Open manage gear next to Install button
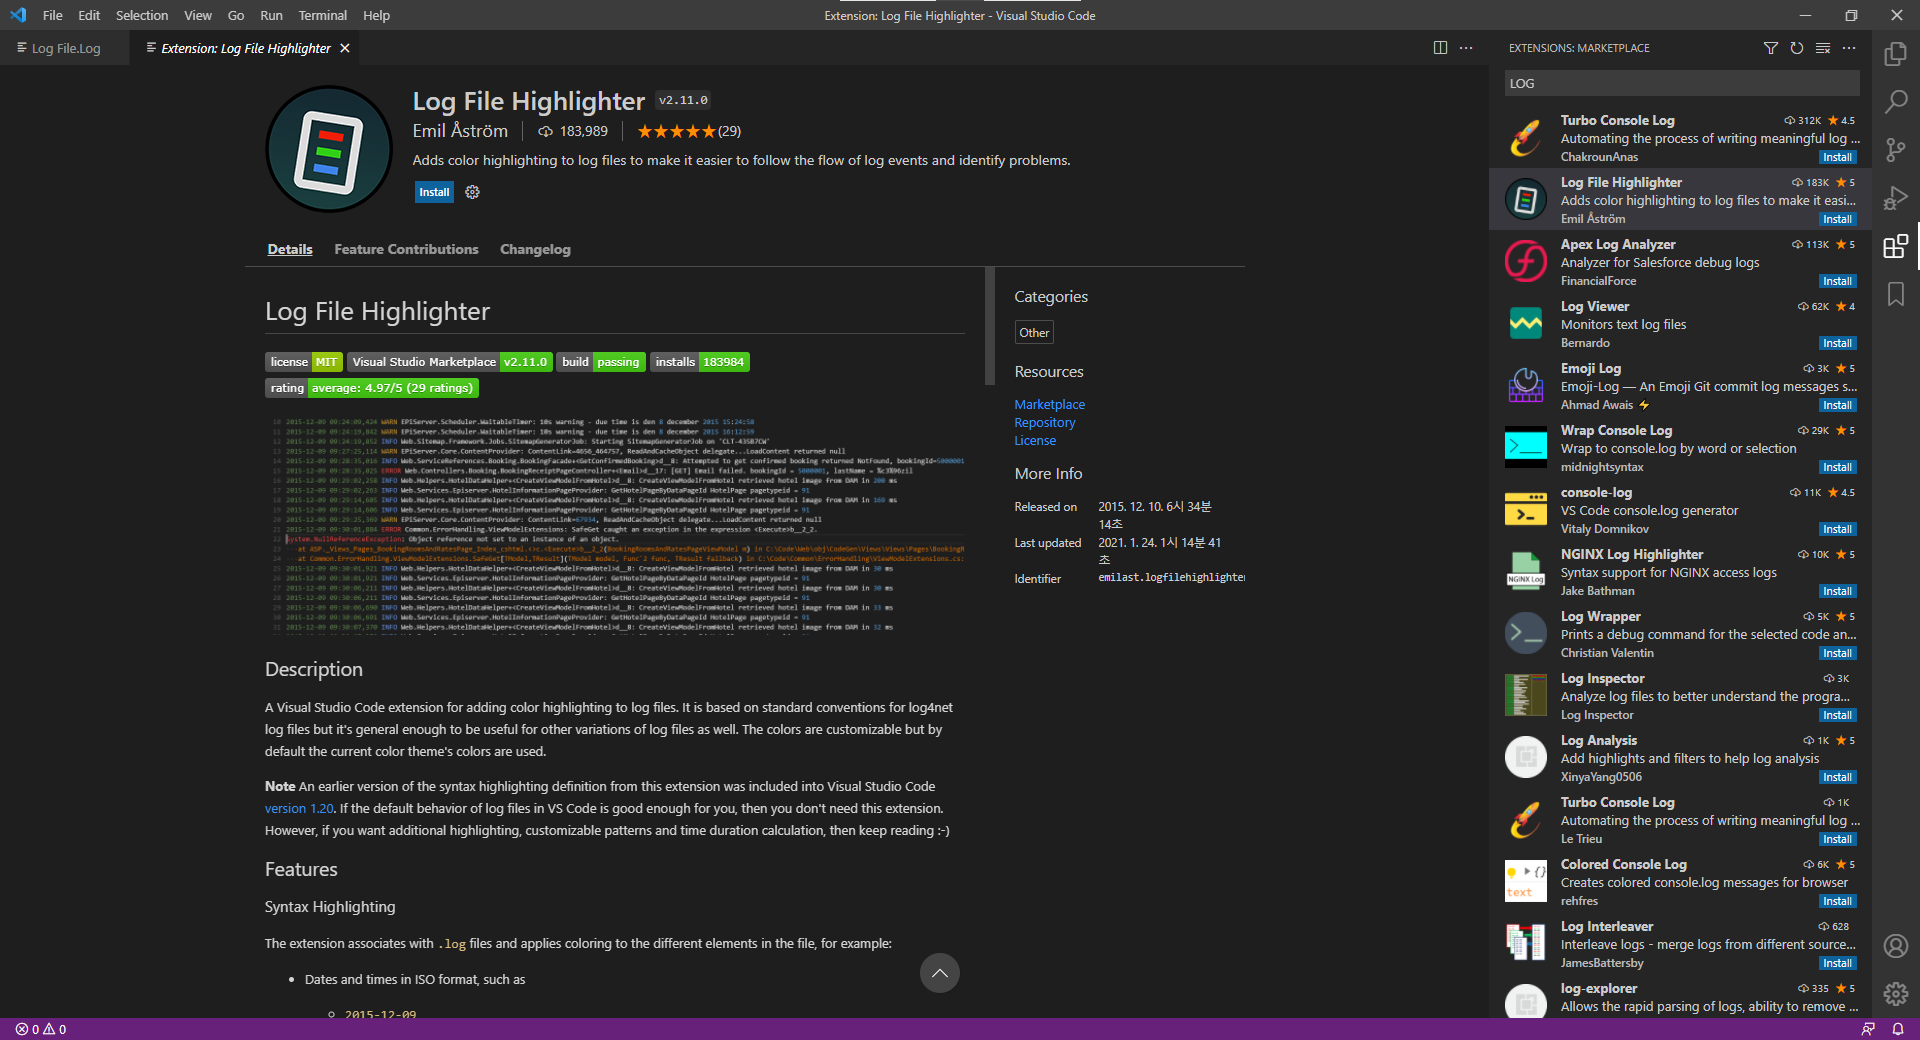 pos(472,192)
